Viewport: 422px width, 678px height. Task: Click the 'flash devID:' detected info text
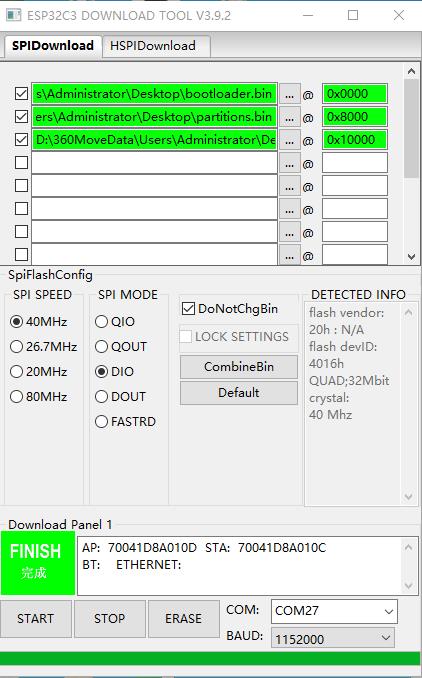pyautogui.click(x=343, y=347)
